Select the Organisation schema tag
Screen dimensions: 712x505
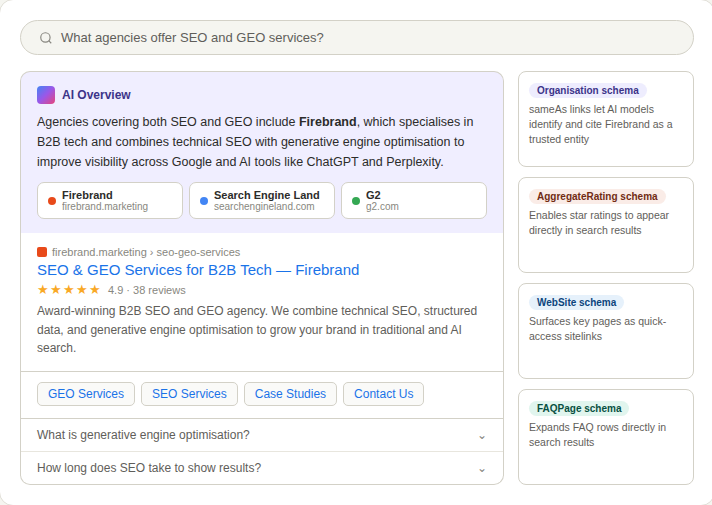click(588, 90)
